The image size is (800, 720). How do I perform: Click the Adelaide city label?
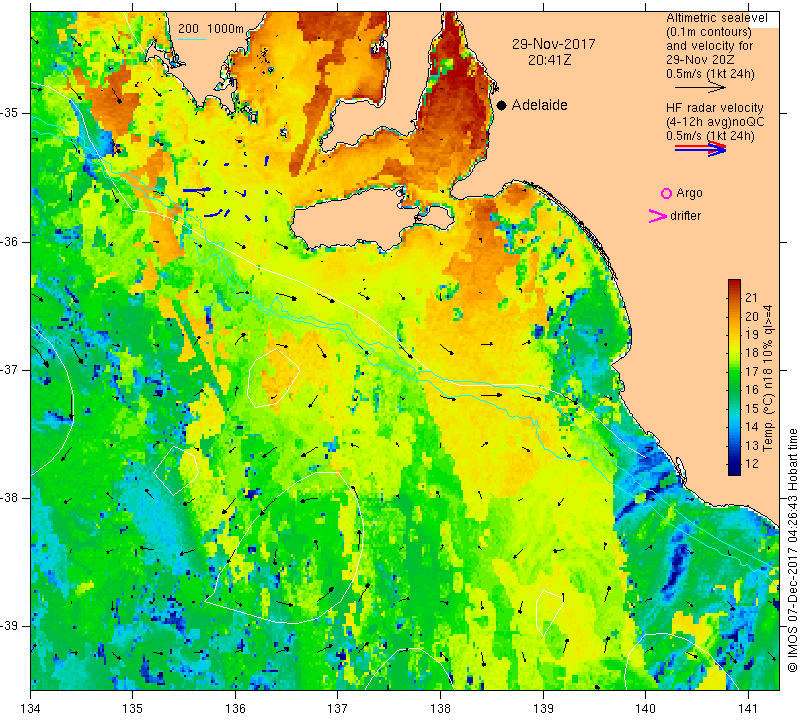click(539, 105)
